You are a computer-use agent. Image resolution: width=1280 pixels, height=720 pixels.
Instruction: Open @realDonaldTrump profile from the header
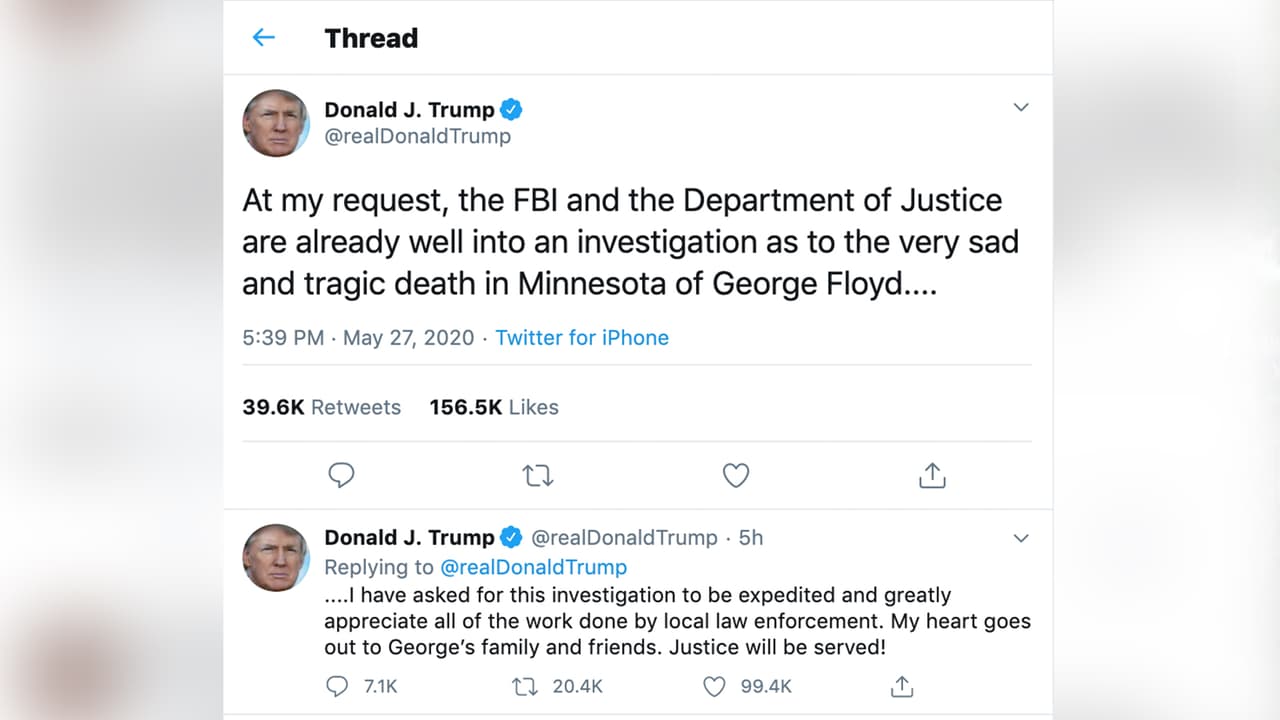[x=419, y=136]
